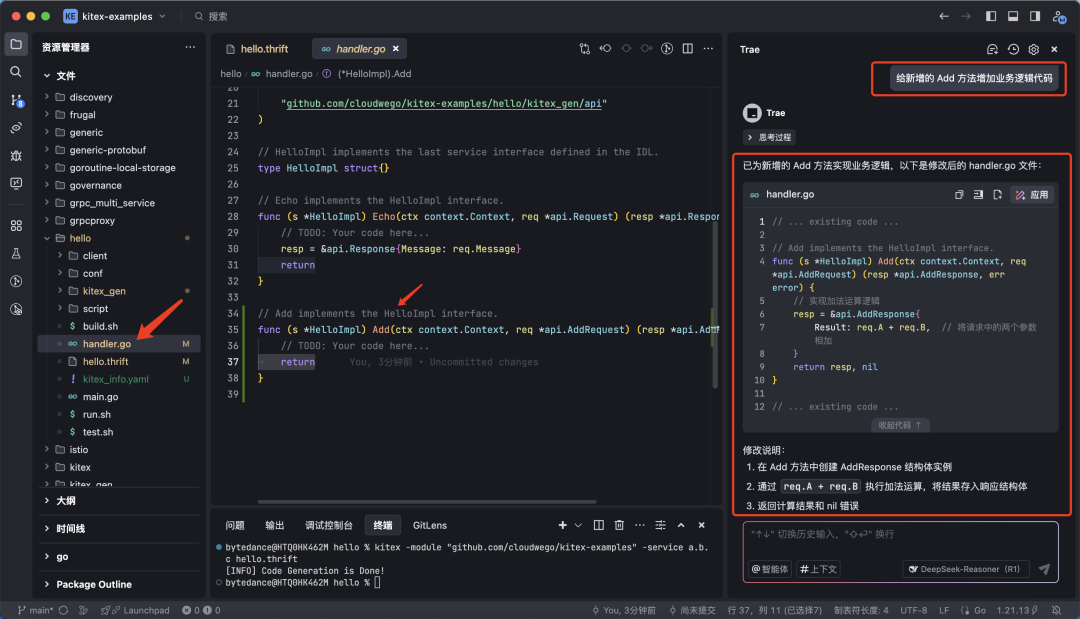Copy code in handler.go snippet
Screen dimensions: 1080x619
(959, 195)
